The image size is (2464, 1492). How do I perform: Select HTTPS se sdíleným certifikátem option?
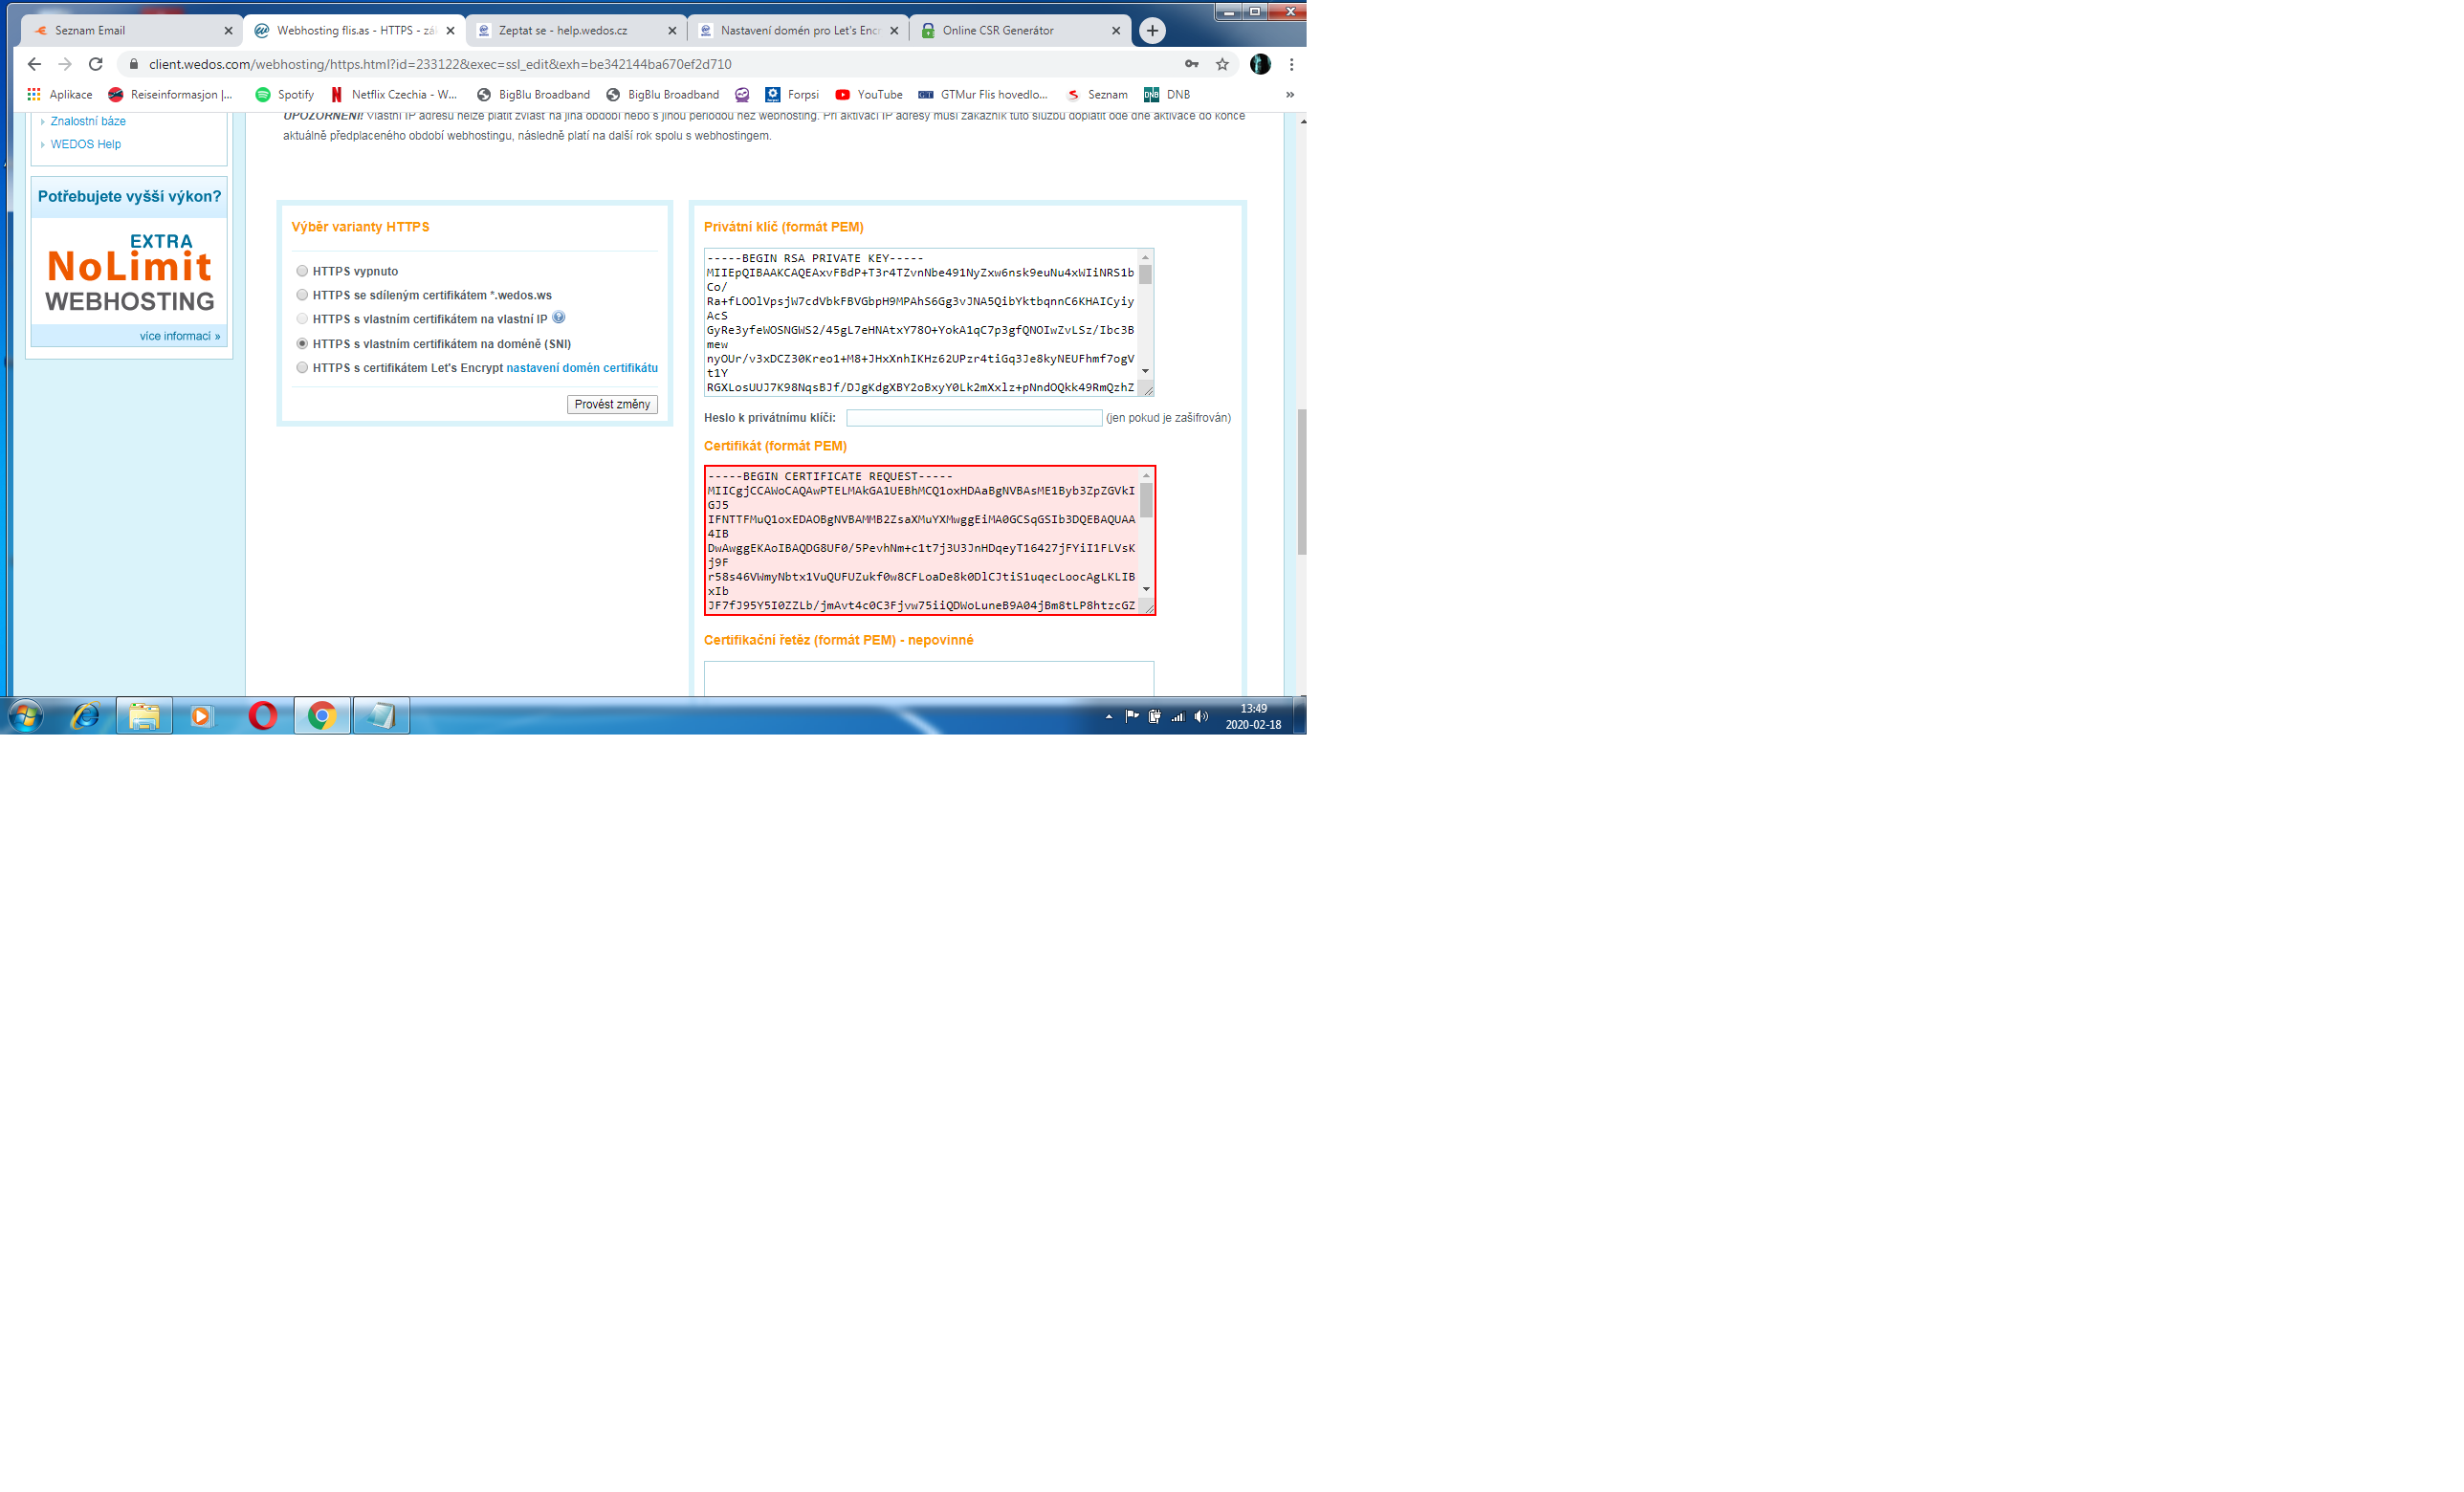tap(302, 295)
